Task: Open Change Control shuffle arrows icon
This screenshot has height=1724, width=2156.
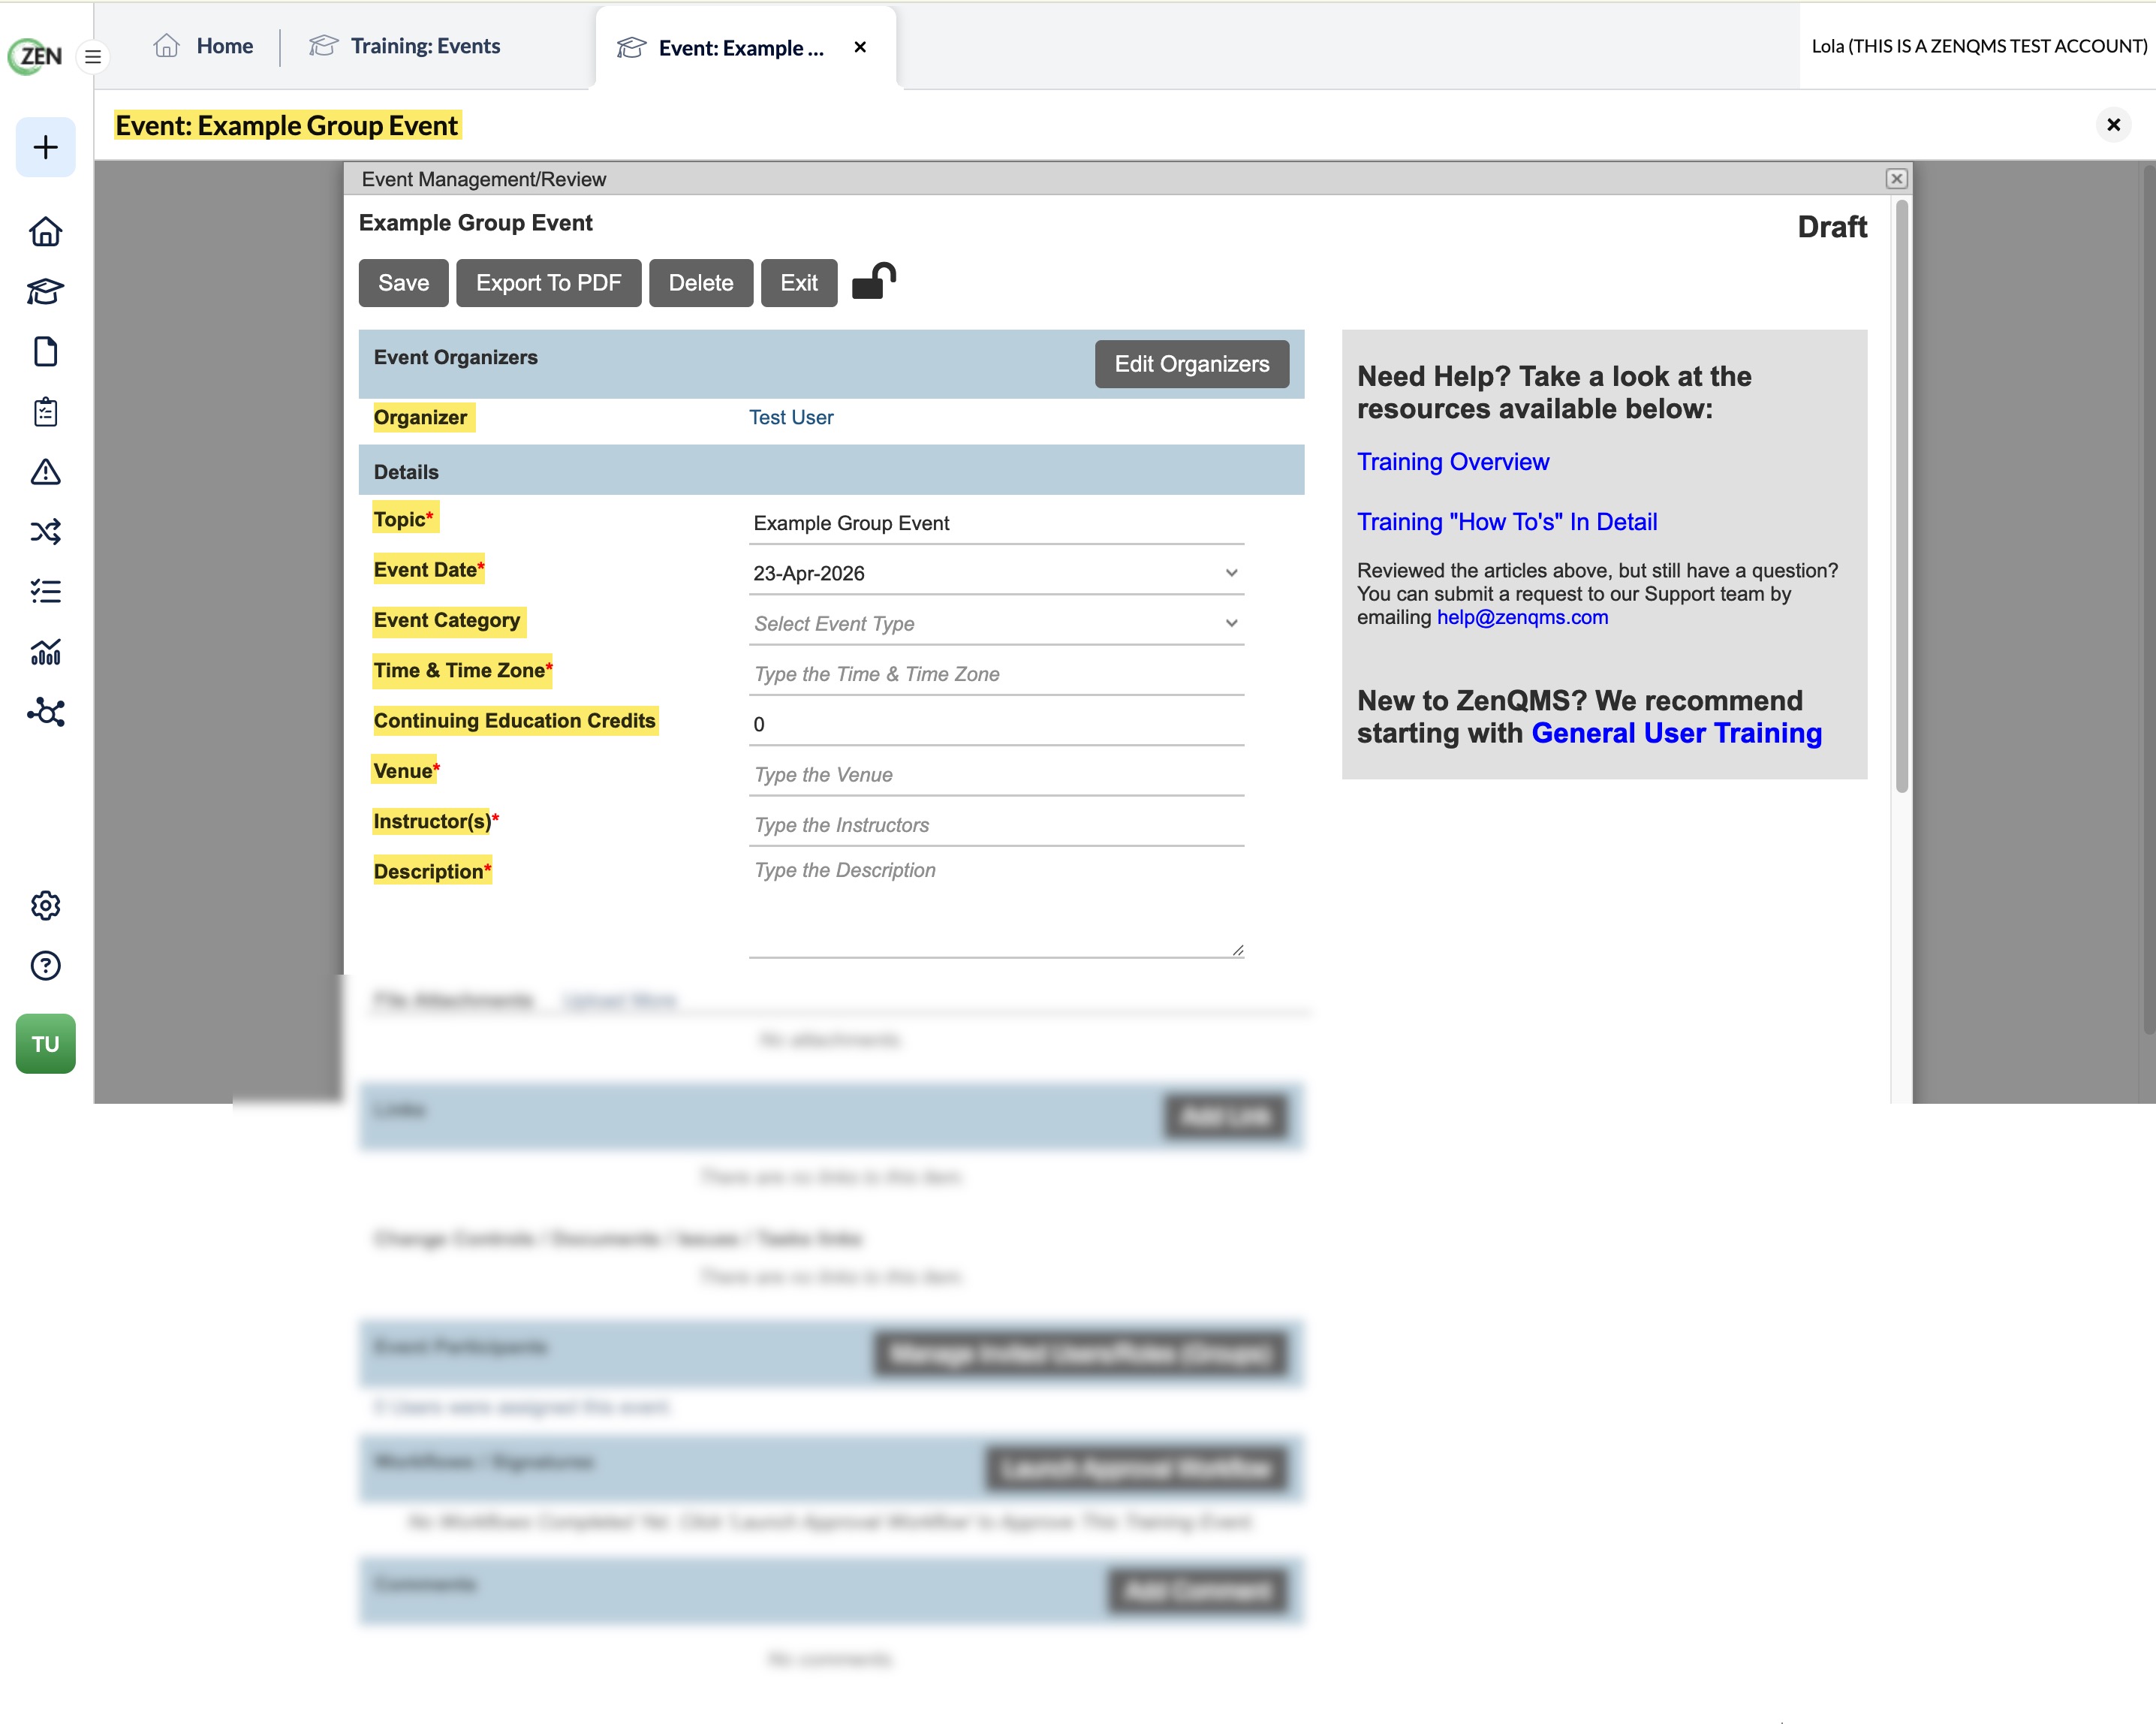Action: pyautogui.click(x=45, y=532)
